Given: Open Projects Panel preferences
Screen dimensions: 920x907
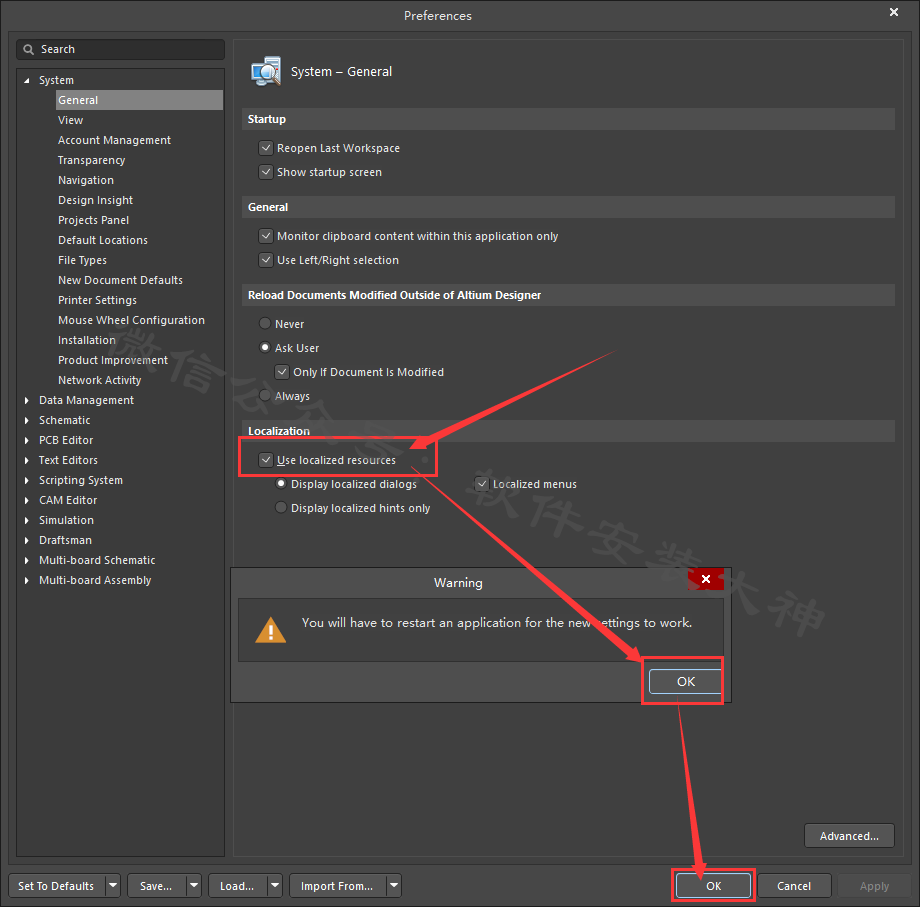Looking at the screenshot, I should coord(93,219).
